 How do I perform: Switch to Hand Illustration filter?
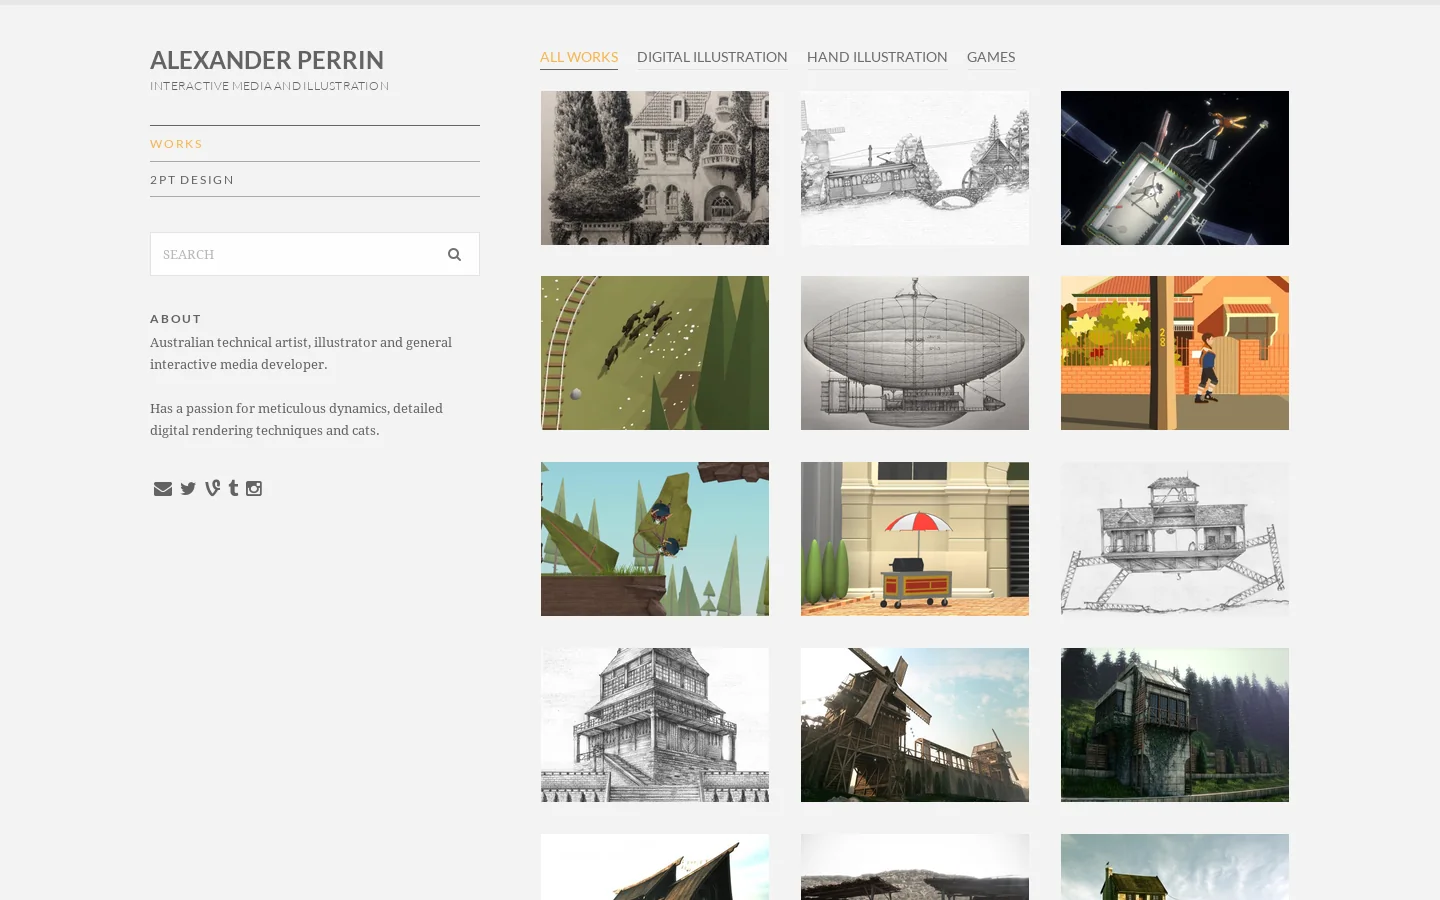click(877, 57)
